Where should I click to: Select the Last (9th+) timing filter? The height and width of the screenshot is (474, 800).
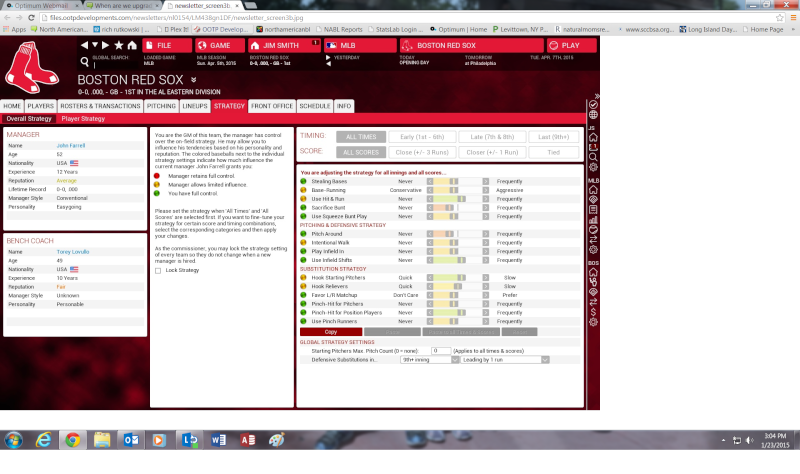[x=554, y=137]
